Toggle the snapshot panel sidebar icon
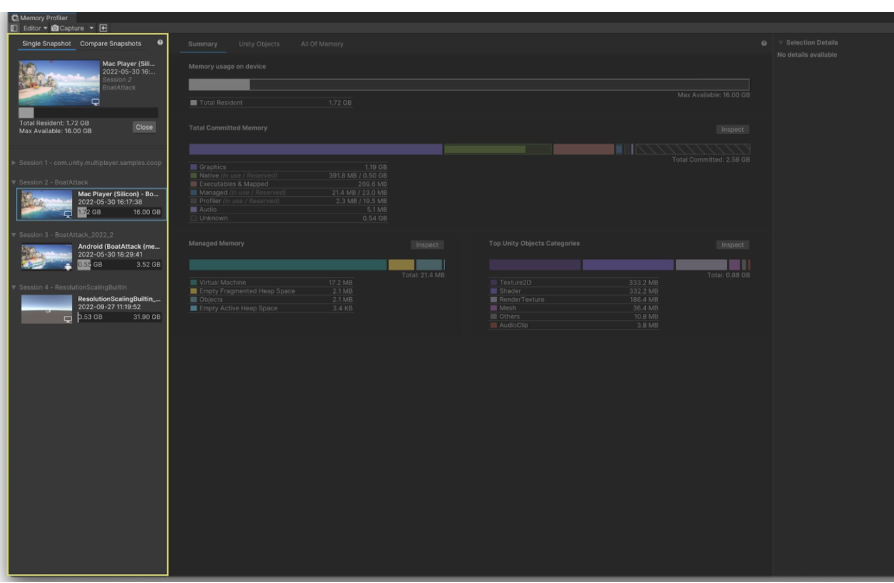The width and height of the screenshot is (894, 583). 14,28
